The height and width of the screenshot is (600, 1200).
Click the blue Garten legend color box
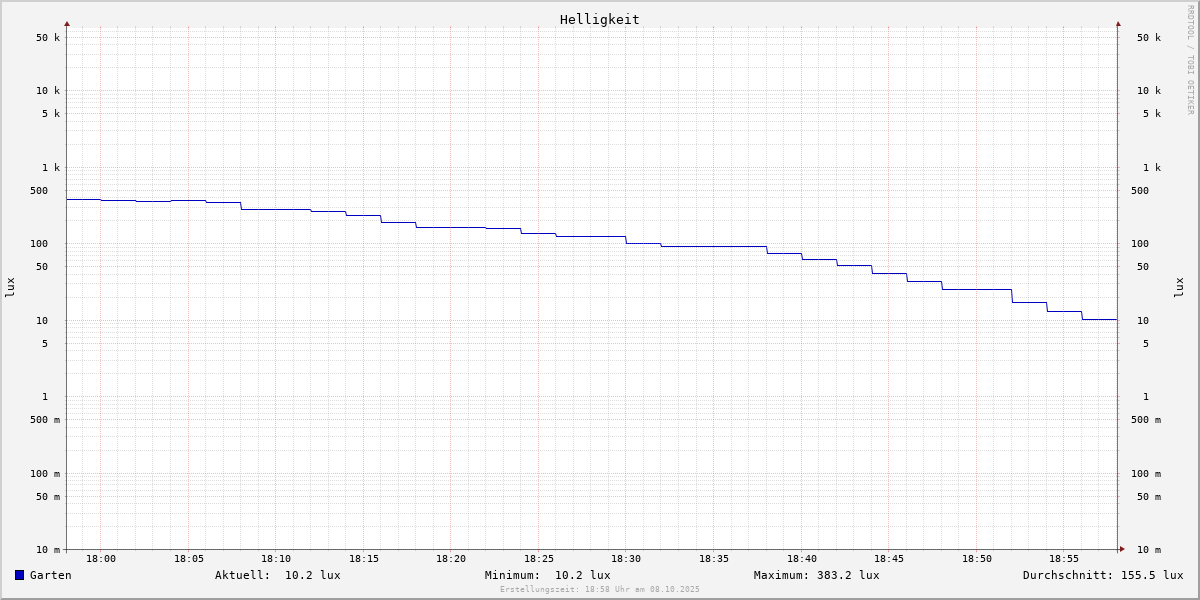19,575
